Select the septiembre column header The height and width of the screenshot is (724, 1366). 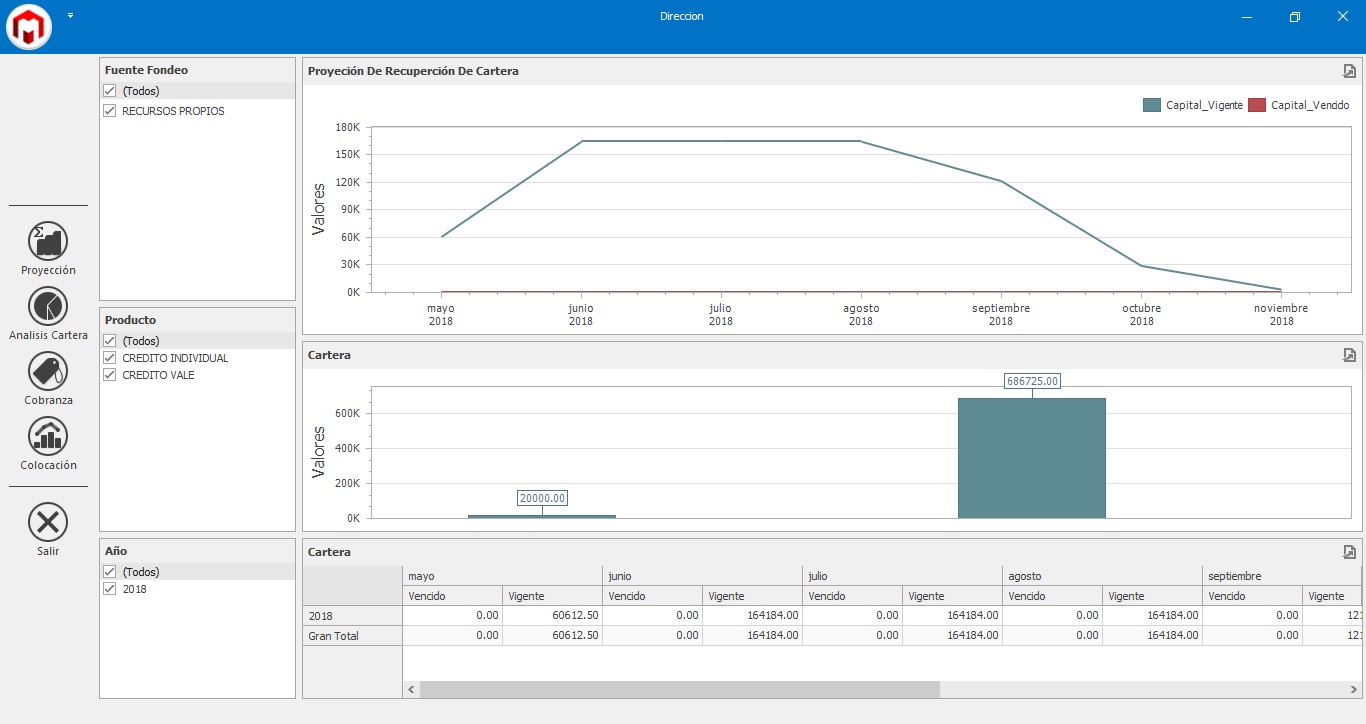tap(1281, 576)
